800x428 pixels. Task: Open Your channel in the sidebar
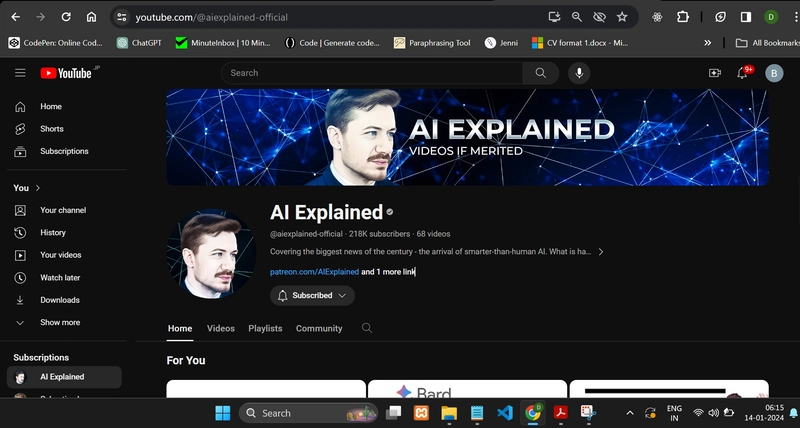coord(64,210)
